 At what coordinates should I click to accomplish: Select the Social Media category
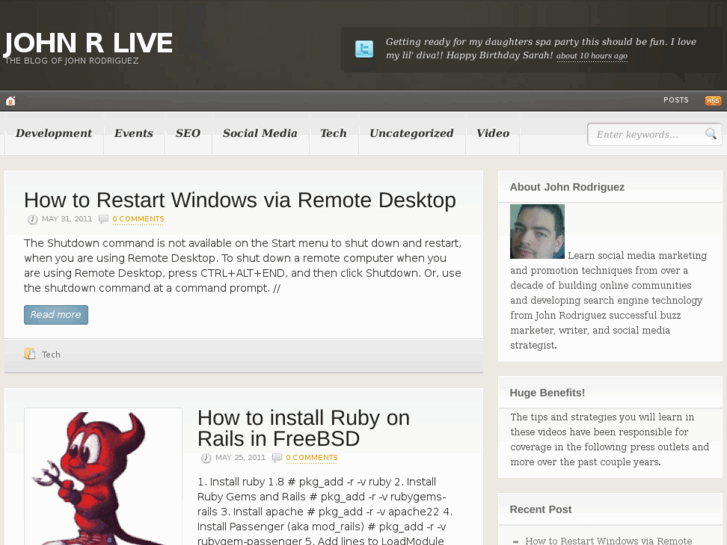click(x=260, y=134)
